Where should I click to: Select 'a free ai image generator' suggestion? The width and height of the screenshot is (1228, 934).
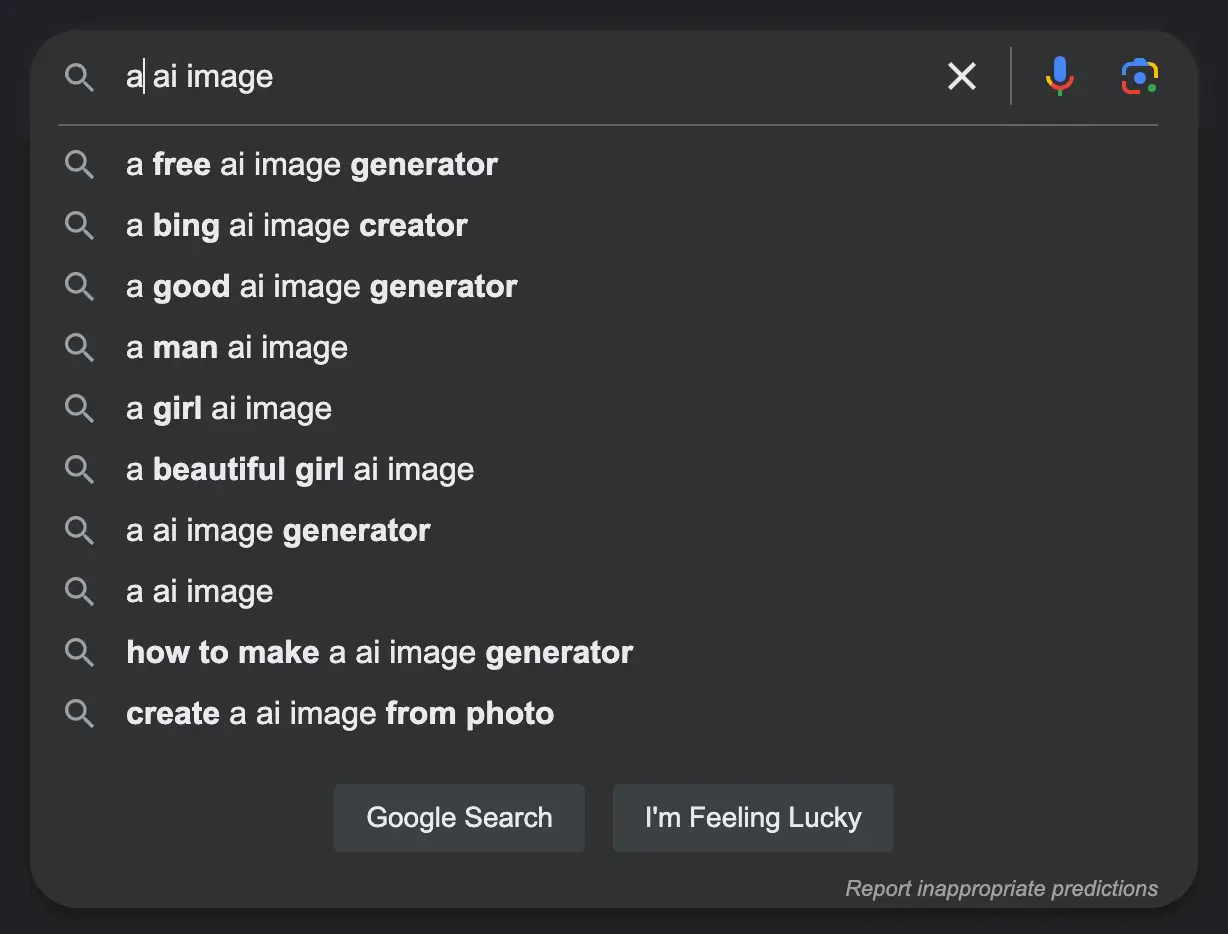[312, 165]
